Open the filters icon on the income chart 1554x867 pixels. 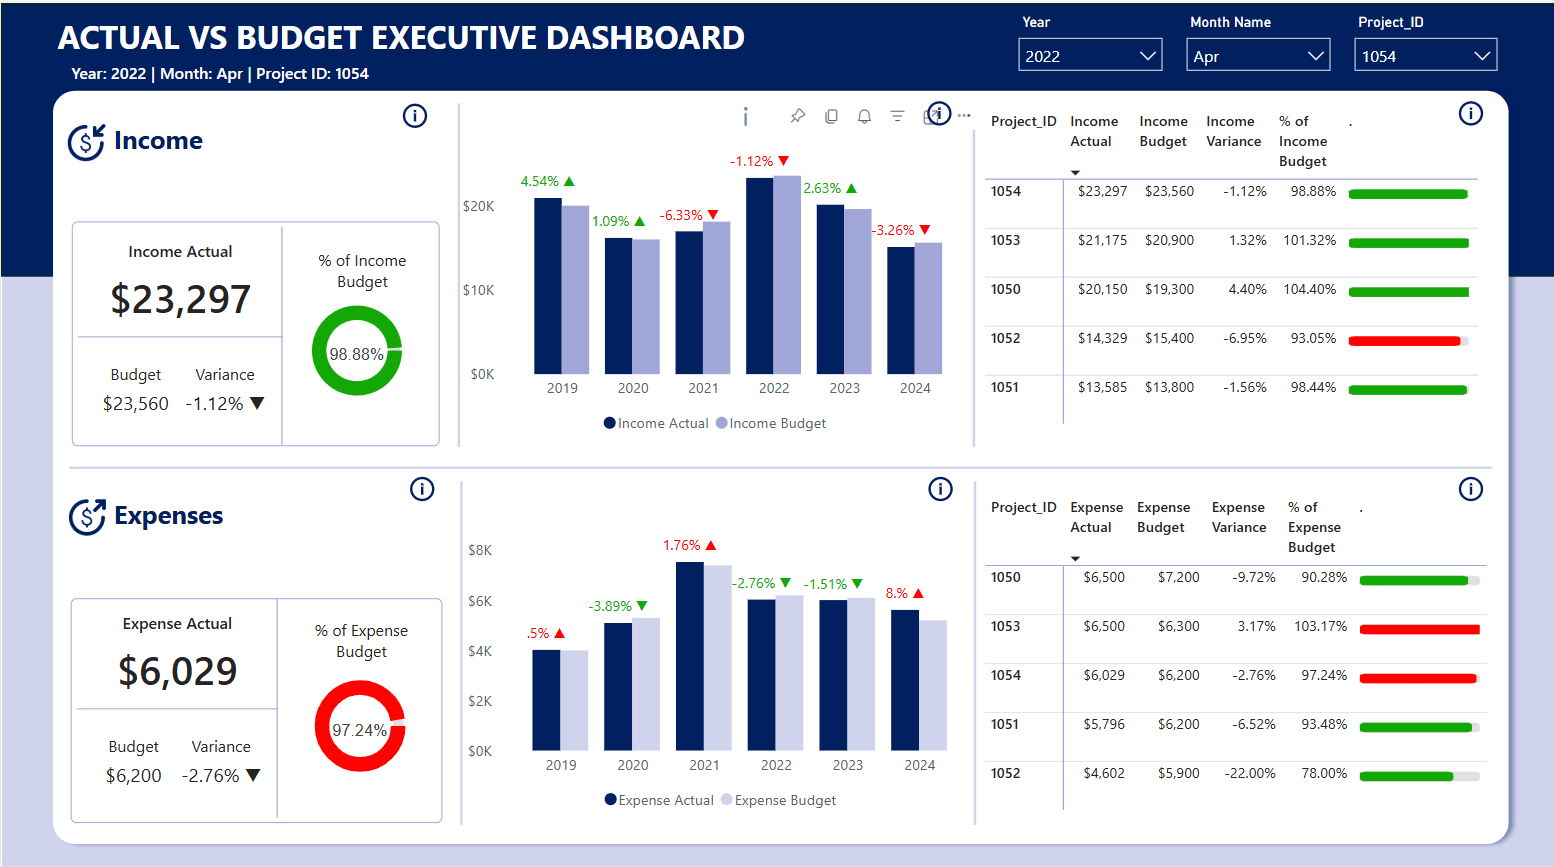coord(898,116)
